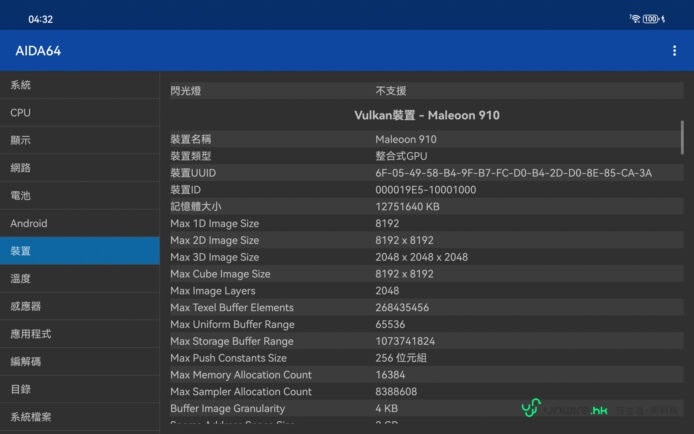Click the 000019E5-10001000 value
This screenshot has height=434, width=694.
click(x=426, y=190)
